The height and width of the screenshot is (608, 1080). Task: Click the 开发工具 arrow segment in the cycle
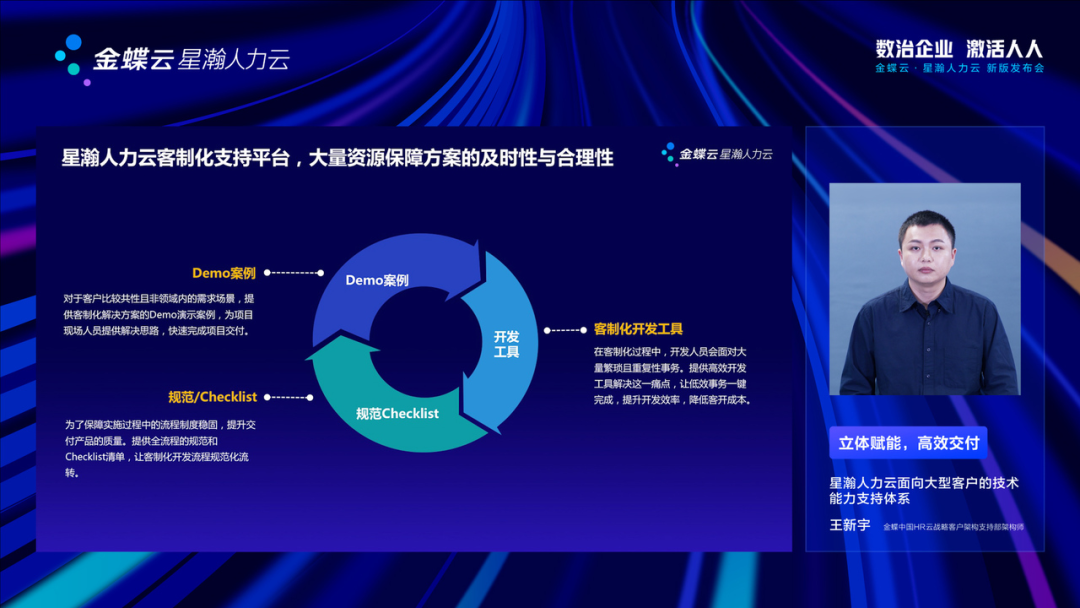pyautogui.click(x=501, y=342)
